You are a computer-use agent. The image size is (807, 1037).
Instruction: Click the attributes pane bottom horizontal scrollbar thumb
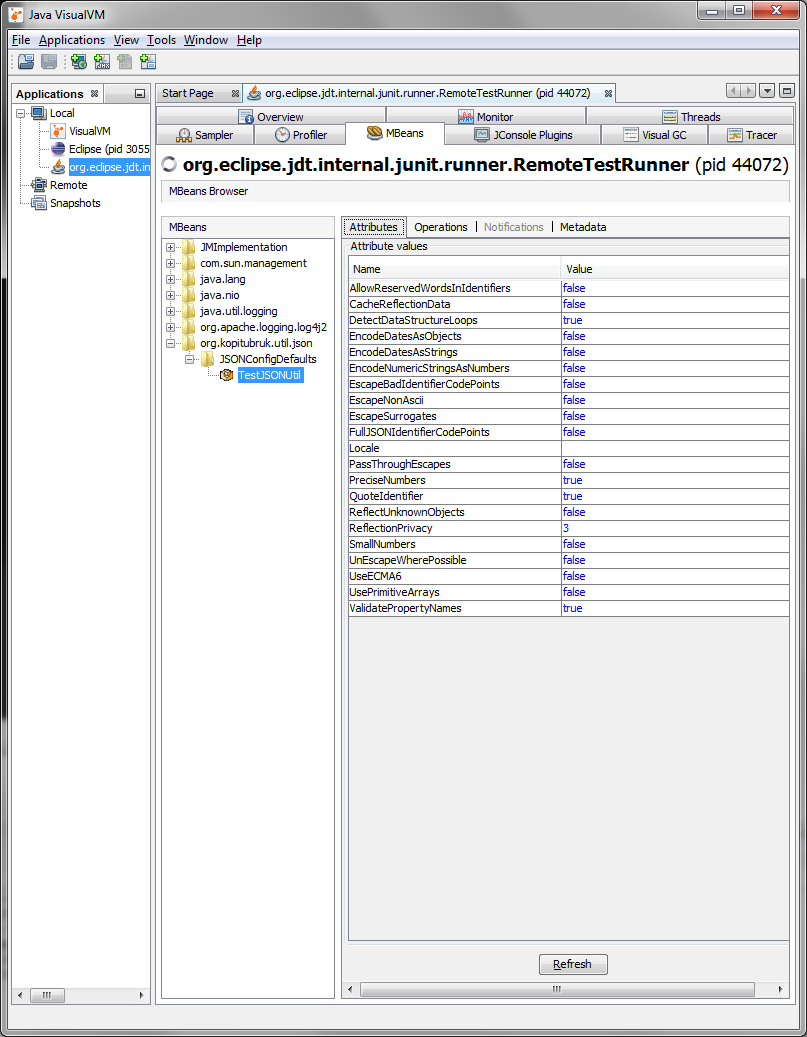557,989
